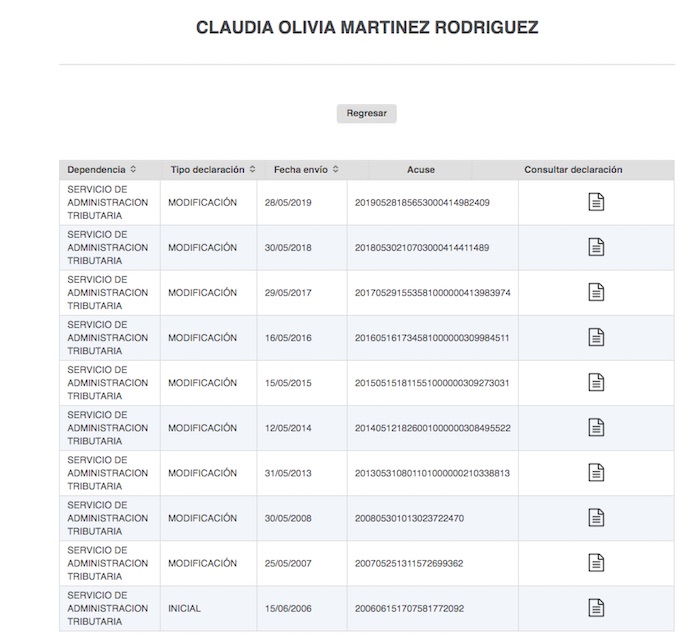
Task: Sort table by Tipo declaración column
Action: click(x=252, y=170)
